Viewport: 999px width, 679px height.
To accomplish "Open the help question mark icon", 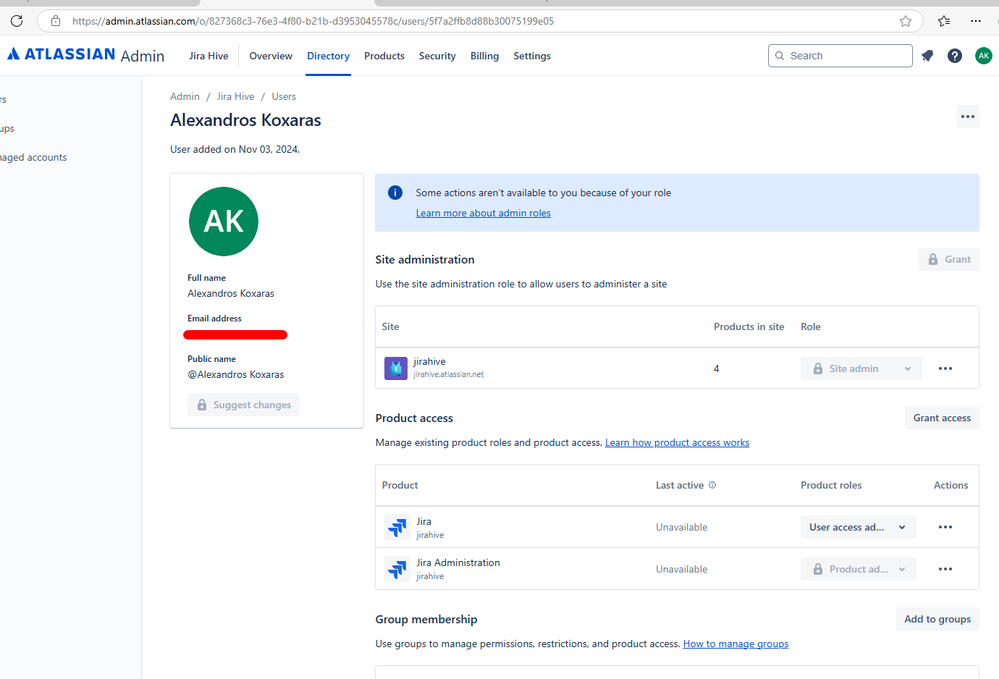I will click(x=954, y=56).
